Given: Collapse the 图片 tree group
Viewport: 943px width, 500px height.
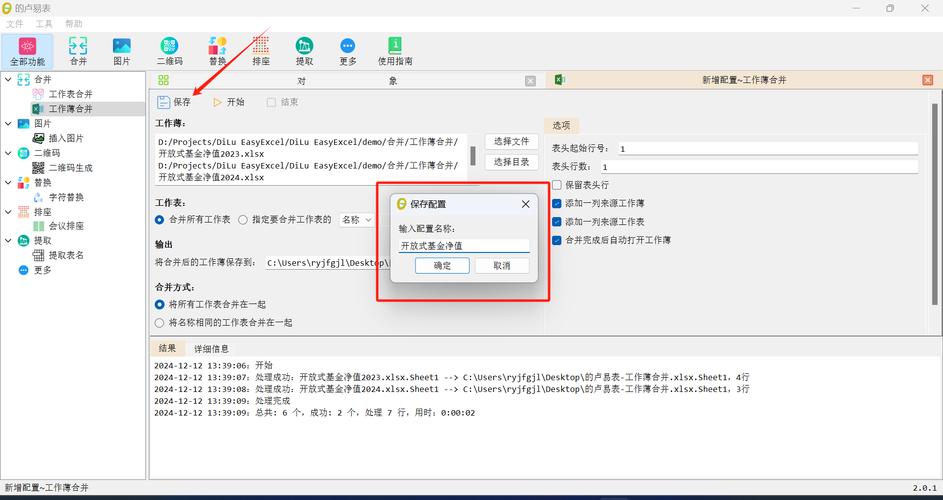Looking at the screenshot, I should click(8, 123).
